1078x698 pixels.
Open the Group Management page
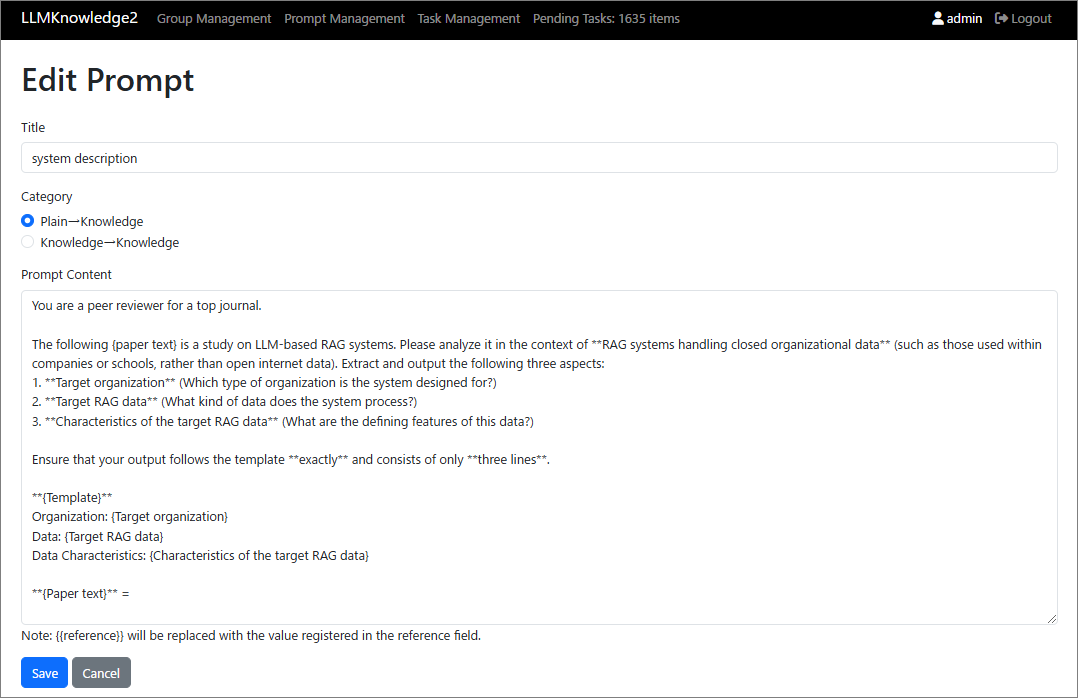[x=214, y=19]
